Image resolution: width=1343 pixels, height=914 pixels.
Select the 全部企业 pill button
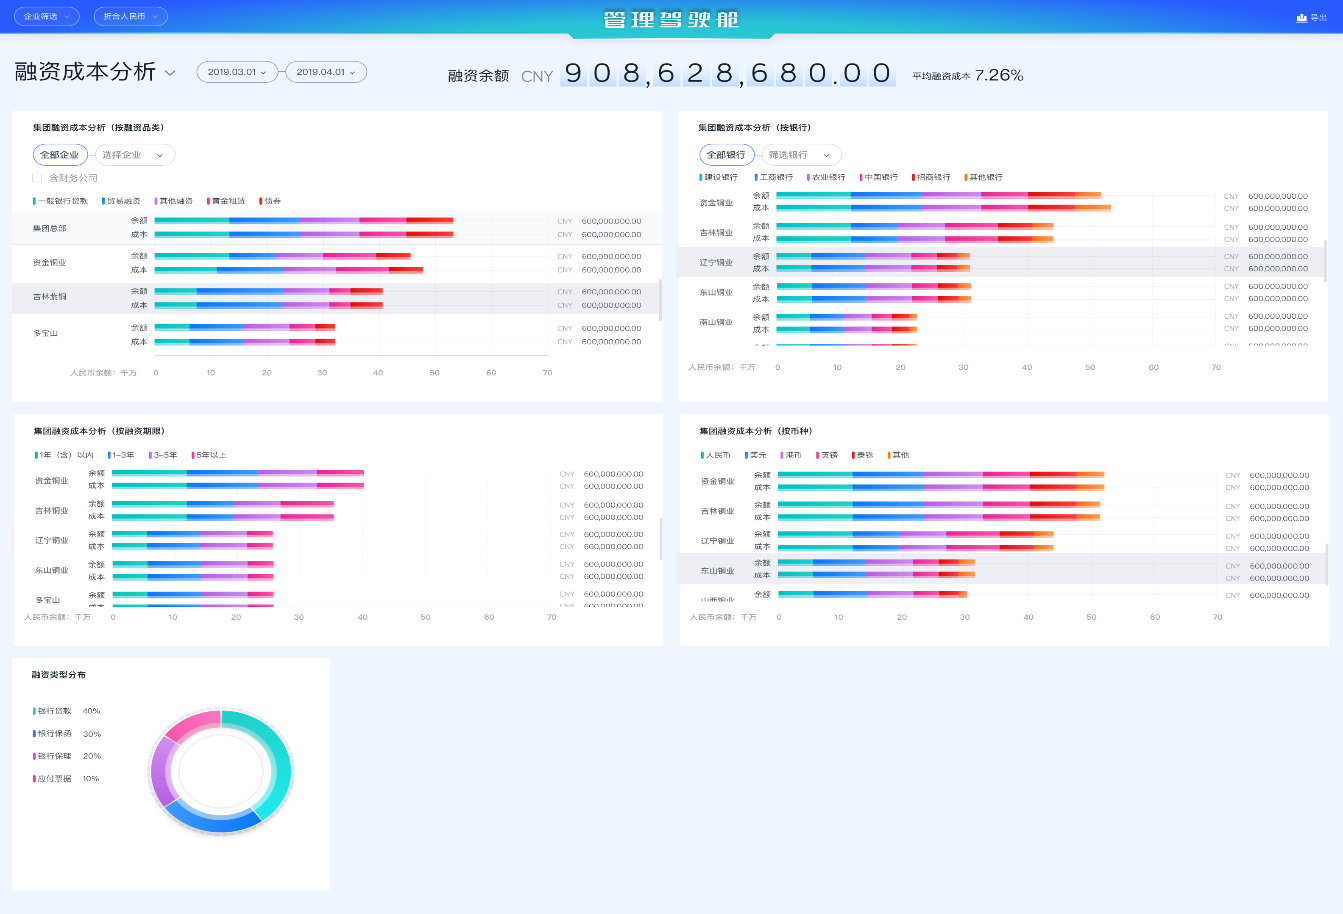(x=60, y=155)
